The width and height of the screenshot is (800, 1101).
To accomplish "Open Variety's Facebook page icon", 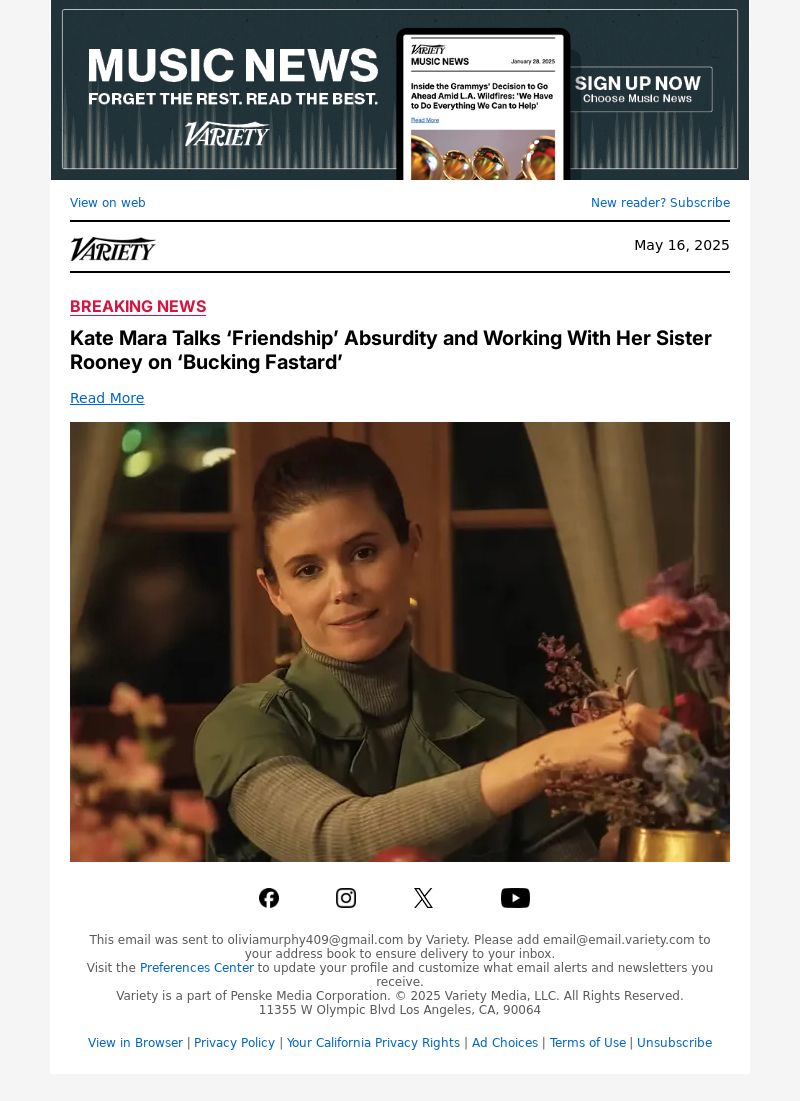I will [x=269, y=898].
